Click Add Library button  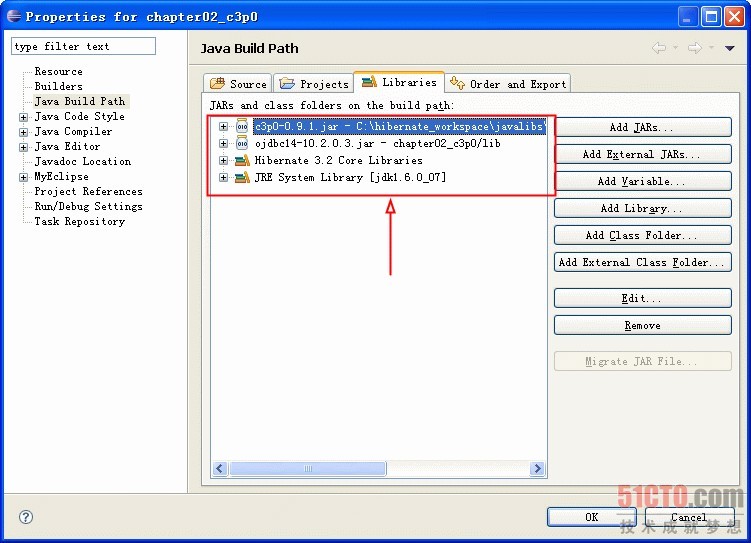click(x=643, y=208)
